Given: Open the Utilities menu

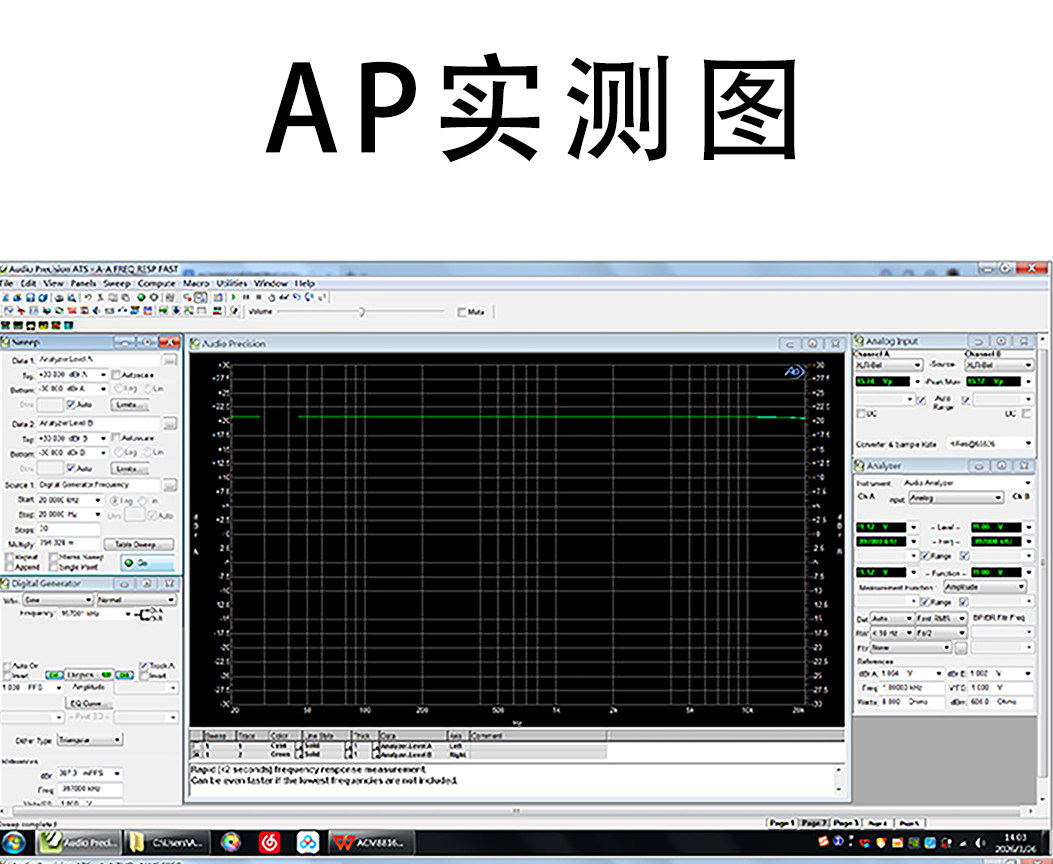Looking at the screenshot, I should 232,283.
